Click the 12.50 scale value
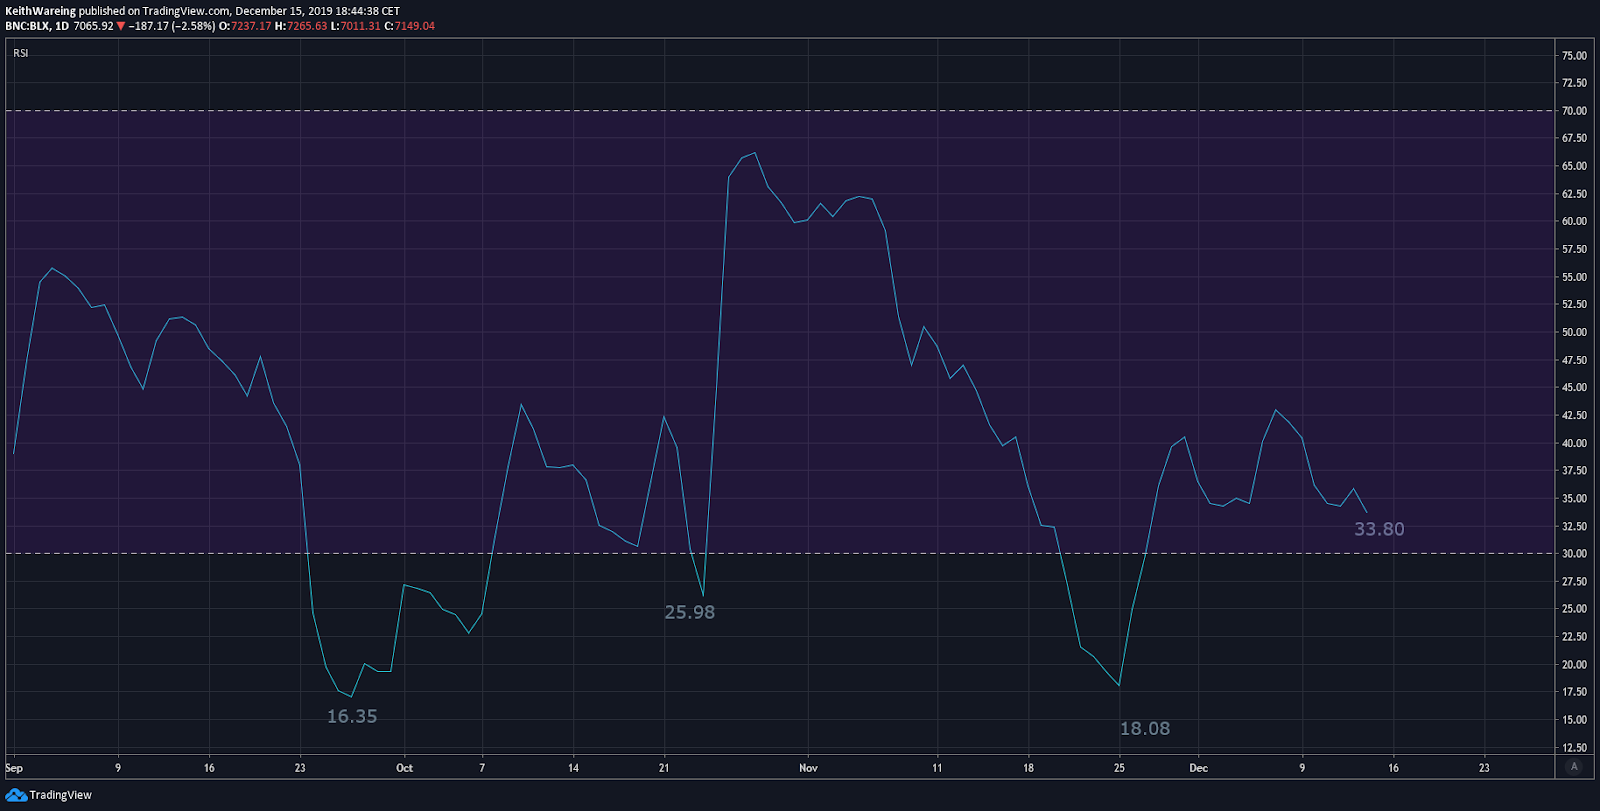Image resolution: width=1600 pixels, height=811 pixels. (x=1574, y=747)
